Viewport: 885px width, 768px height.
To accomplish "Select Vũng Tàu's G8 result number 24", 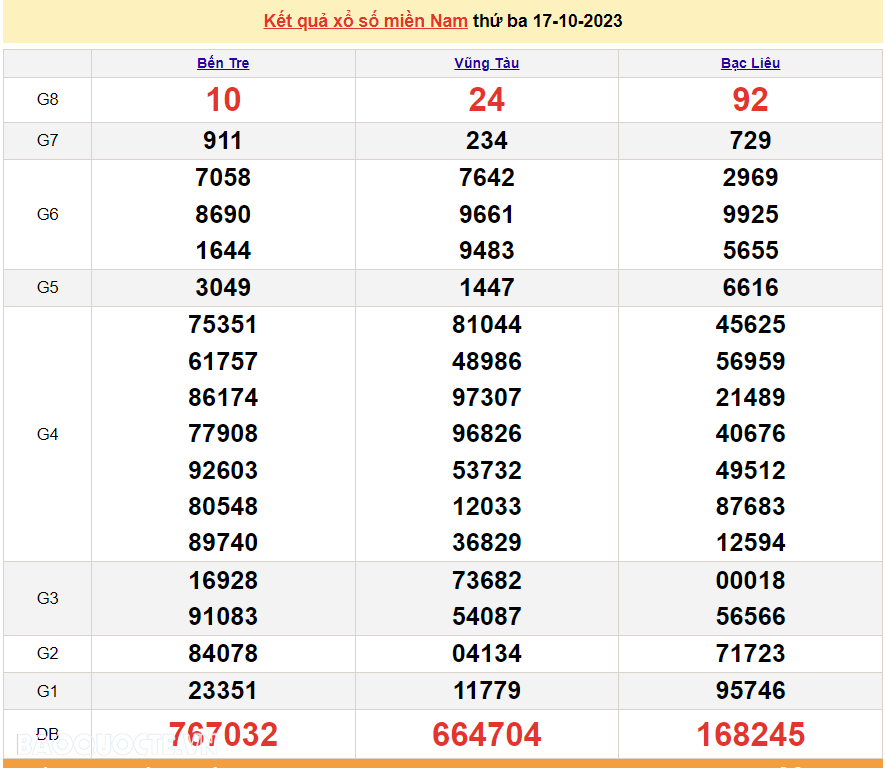I will coord(487,99).
